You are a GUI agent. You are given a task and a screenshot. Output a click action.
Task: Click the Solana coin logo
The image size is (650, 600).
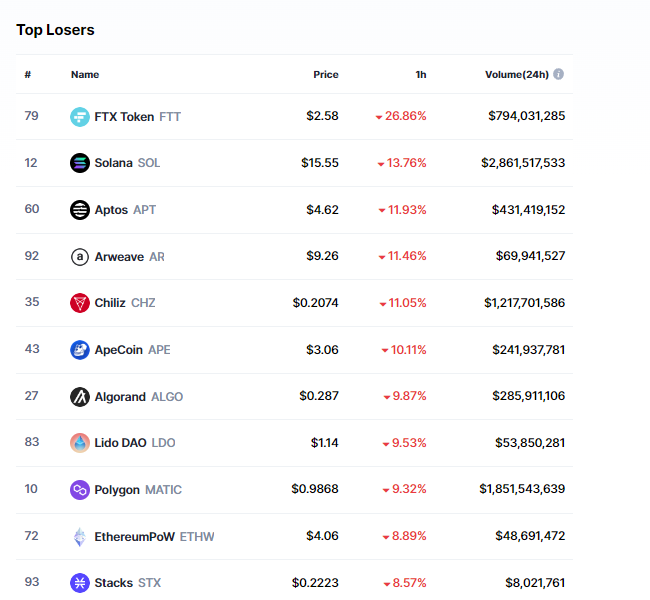click(80, 163)
